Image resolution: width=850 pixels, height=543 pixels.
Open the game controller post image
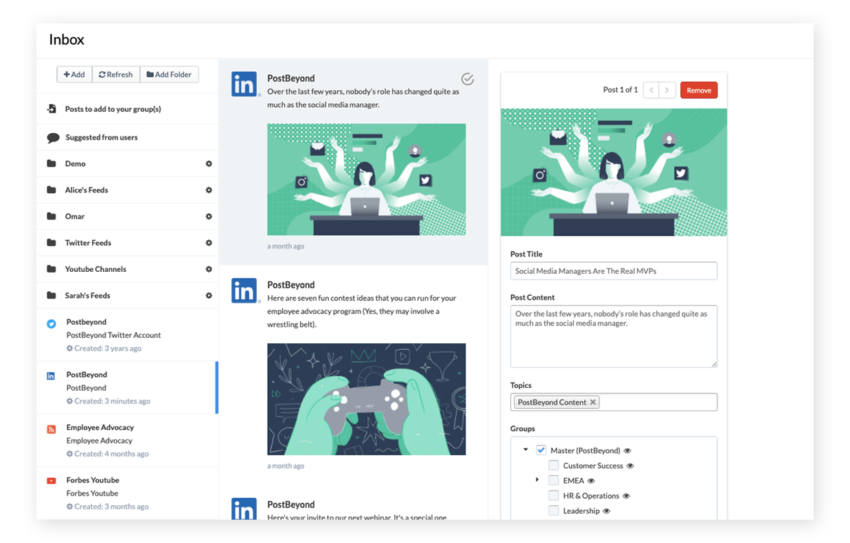(366, 399)
